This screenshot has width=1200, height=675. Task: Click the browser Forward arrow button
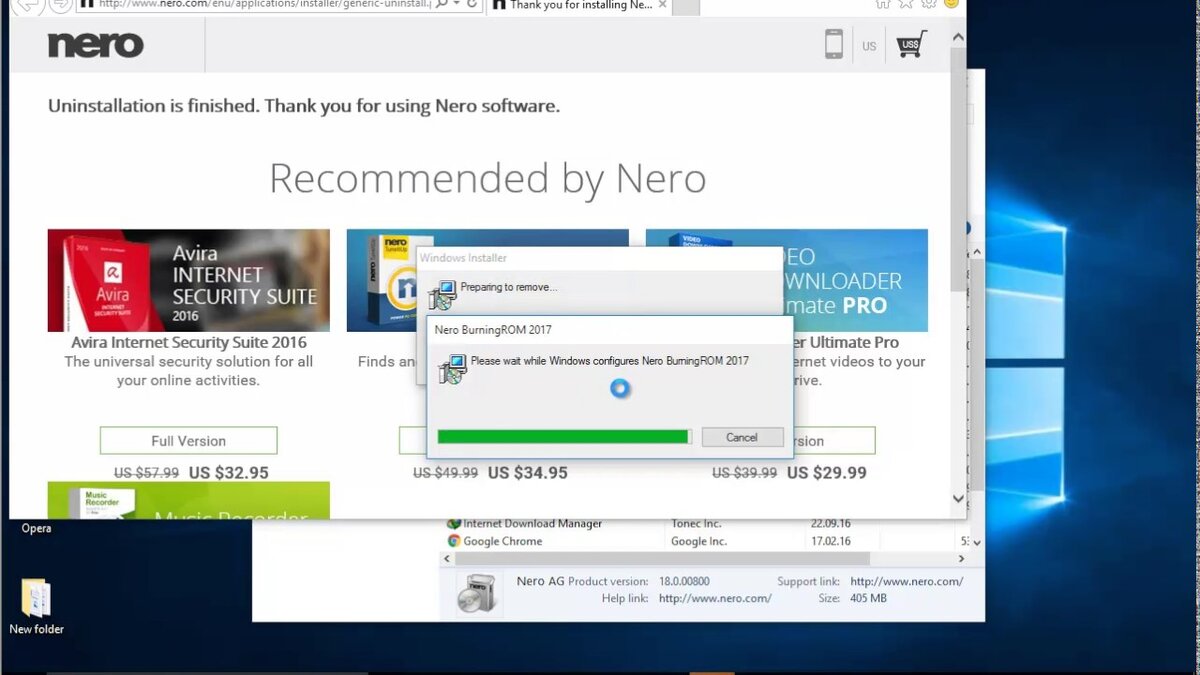click(60, 4)
